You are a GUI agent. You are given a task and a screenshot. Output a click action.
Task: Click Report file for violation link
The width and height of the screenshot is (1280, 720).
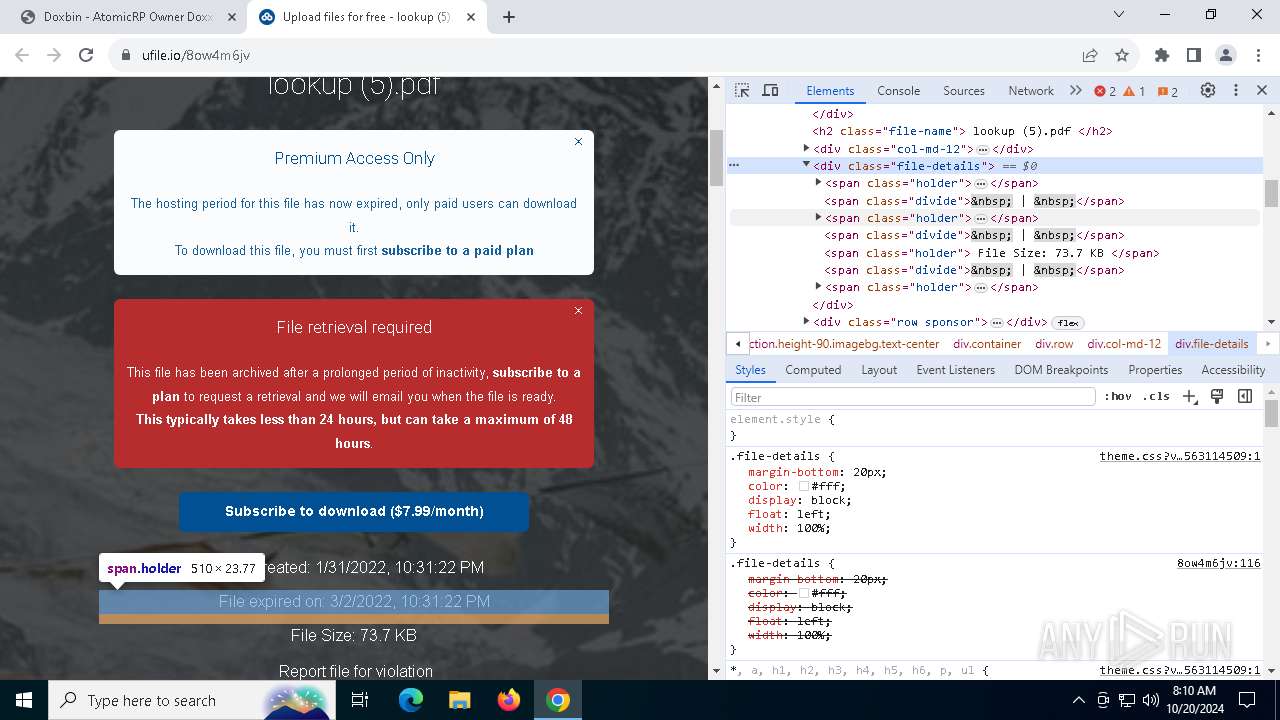click(x=355, y=671)
